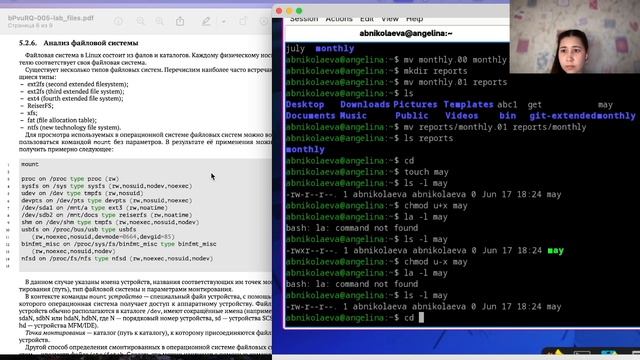Click 'git-extended' in the ls output
The image size is (640, 360).
(562, 116)
